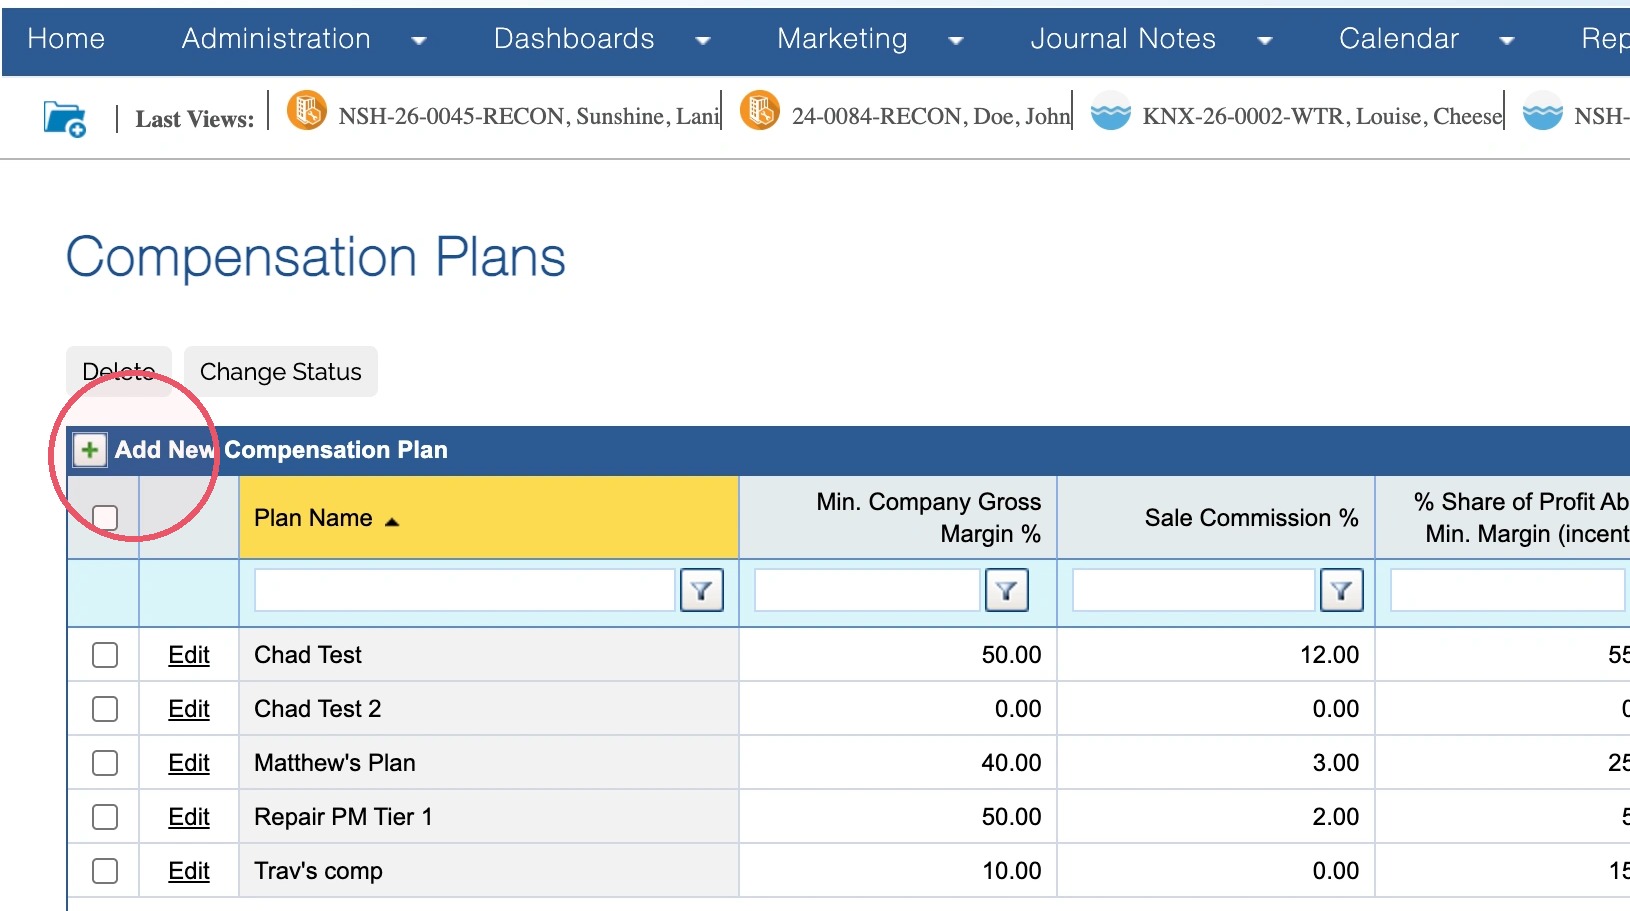Click Matthew's Plan commission value 3.00
Screen dimensions: 1630x911
[1336, 763]
